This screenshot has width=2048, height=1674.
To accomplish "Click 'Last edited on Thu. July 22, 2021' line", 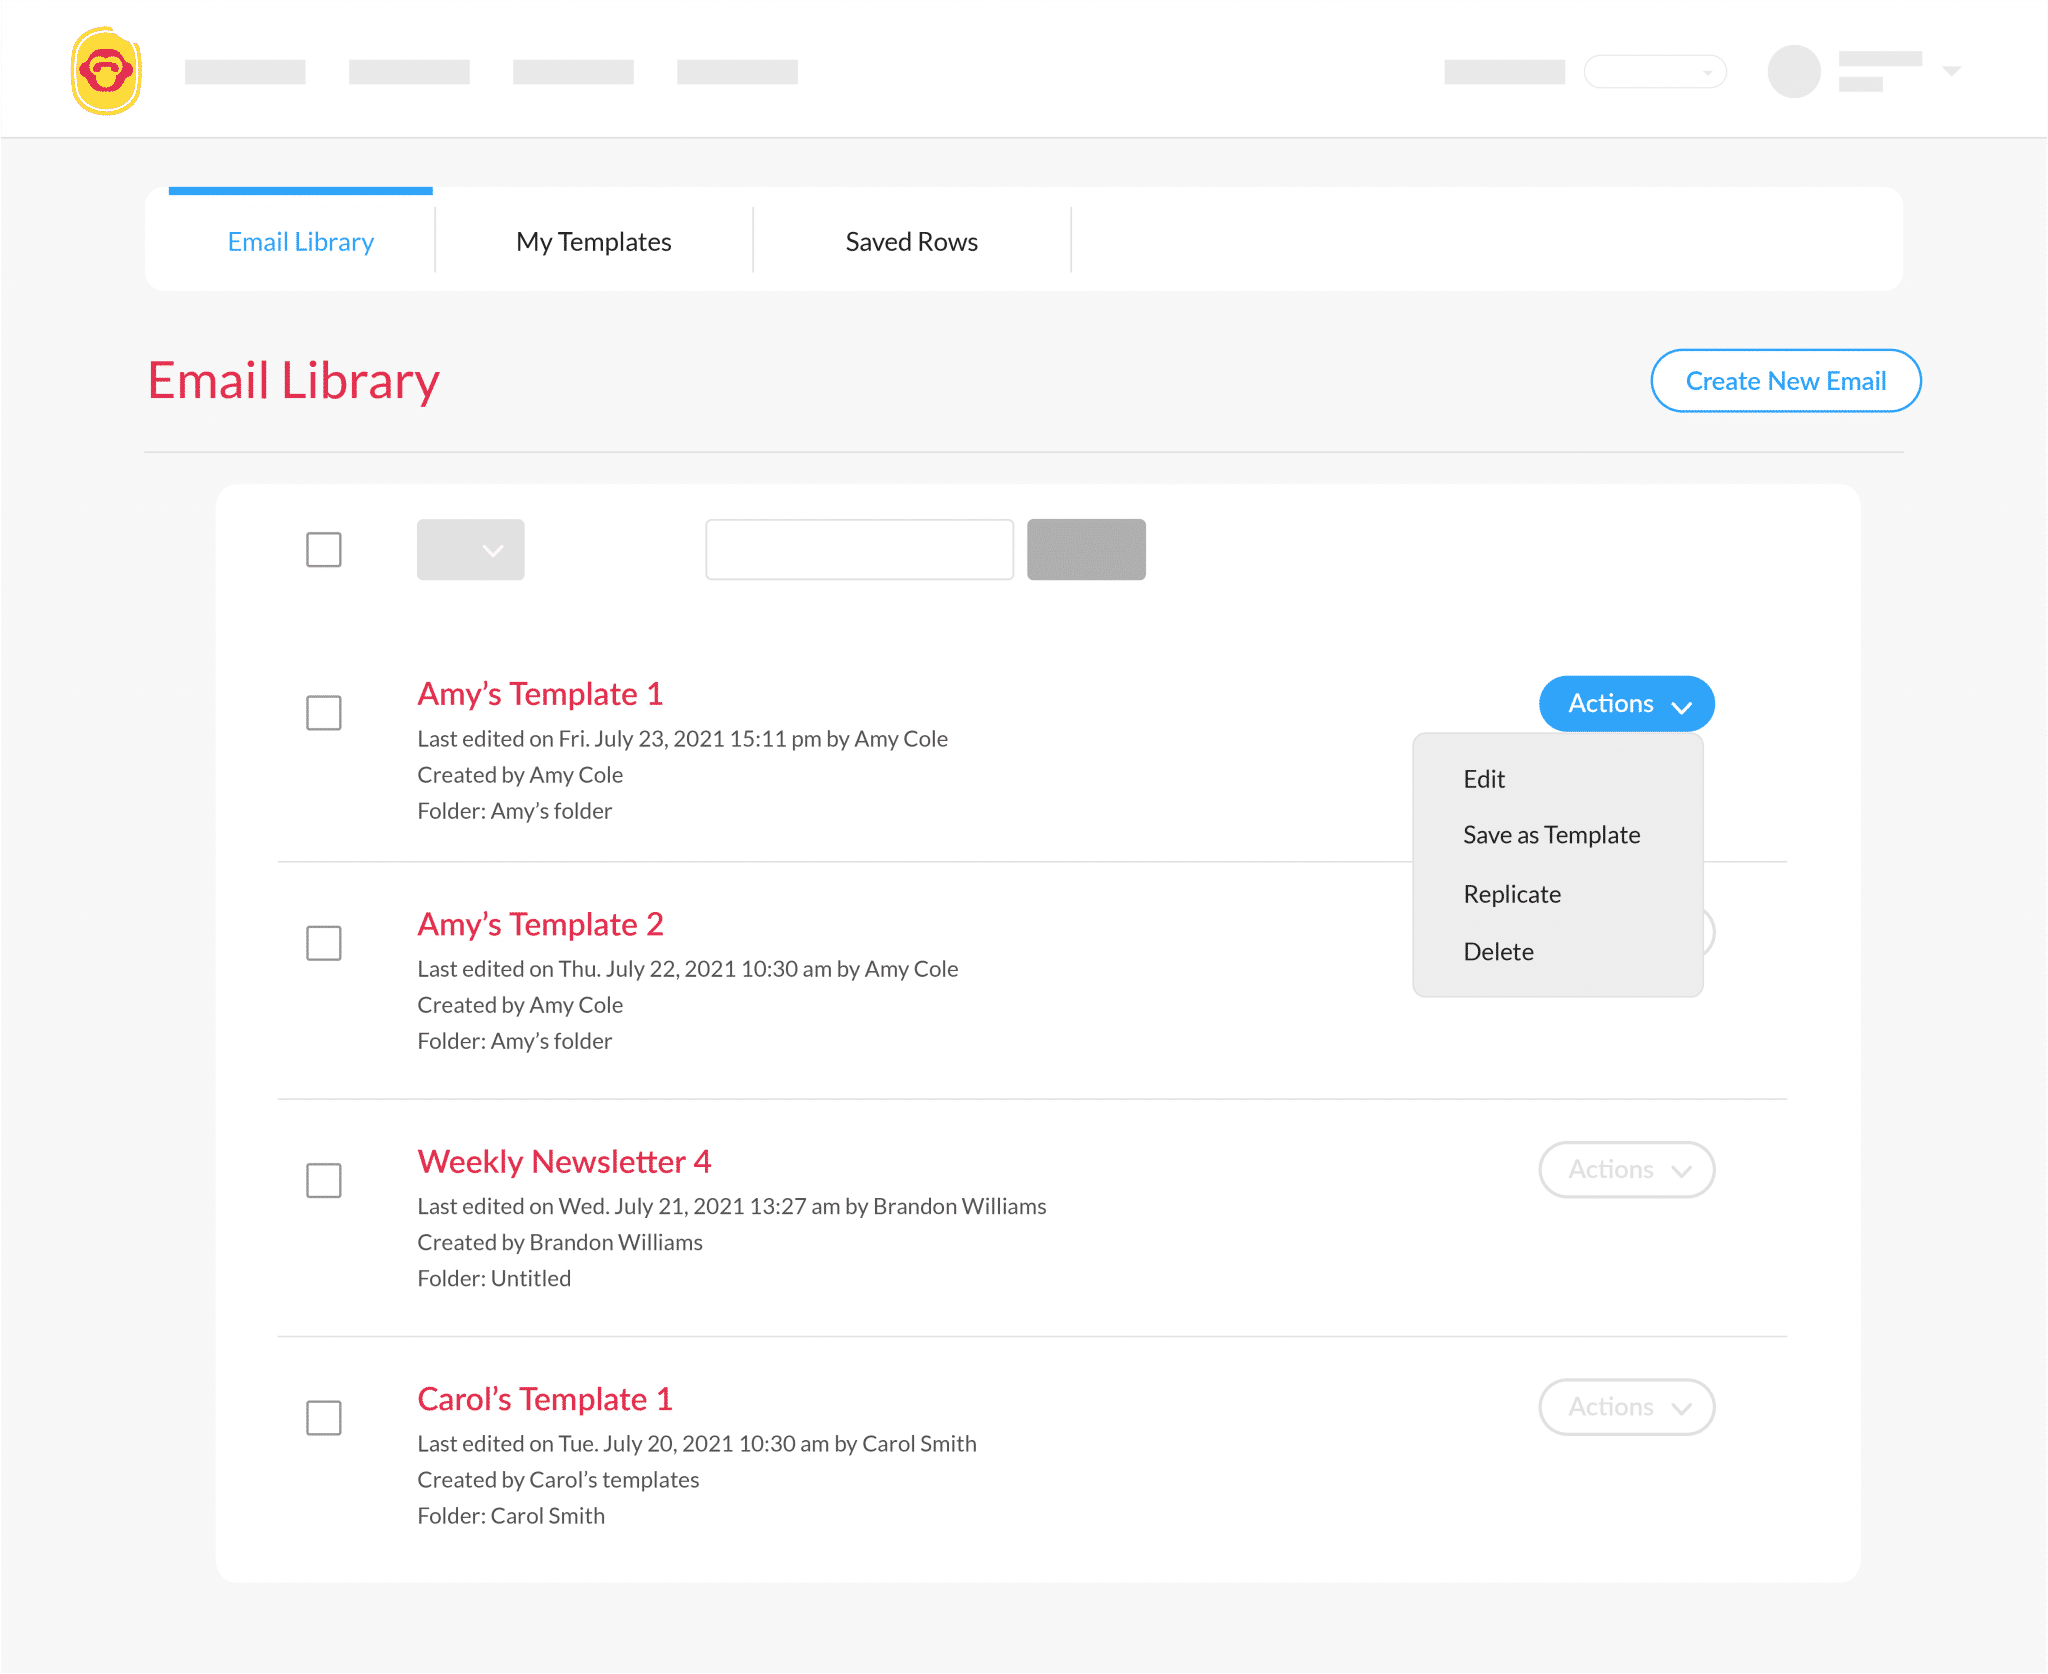I will [x=688, y=969].
